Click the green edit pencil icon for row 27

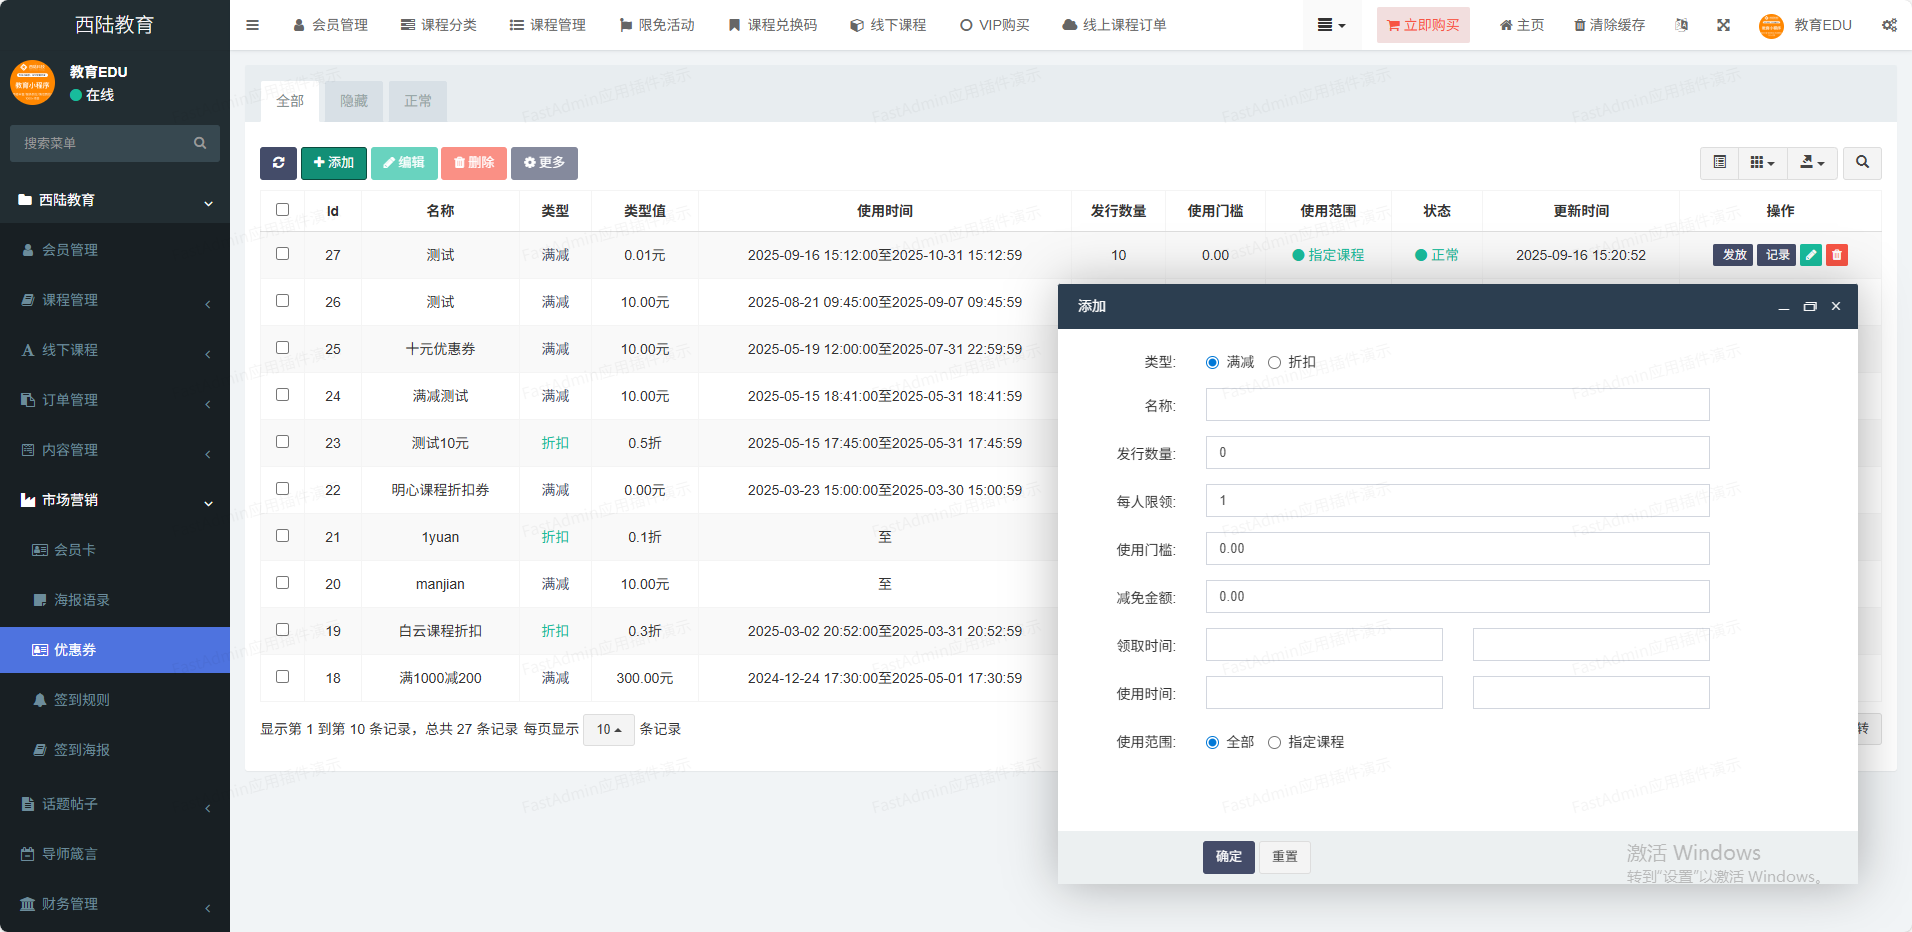pos(1810,255)
